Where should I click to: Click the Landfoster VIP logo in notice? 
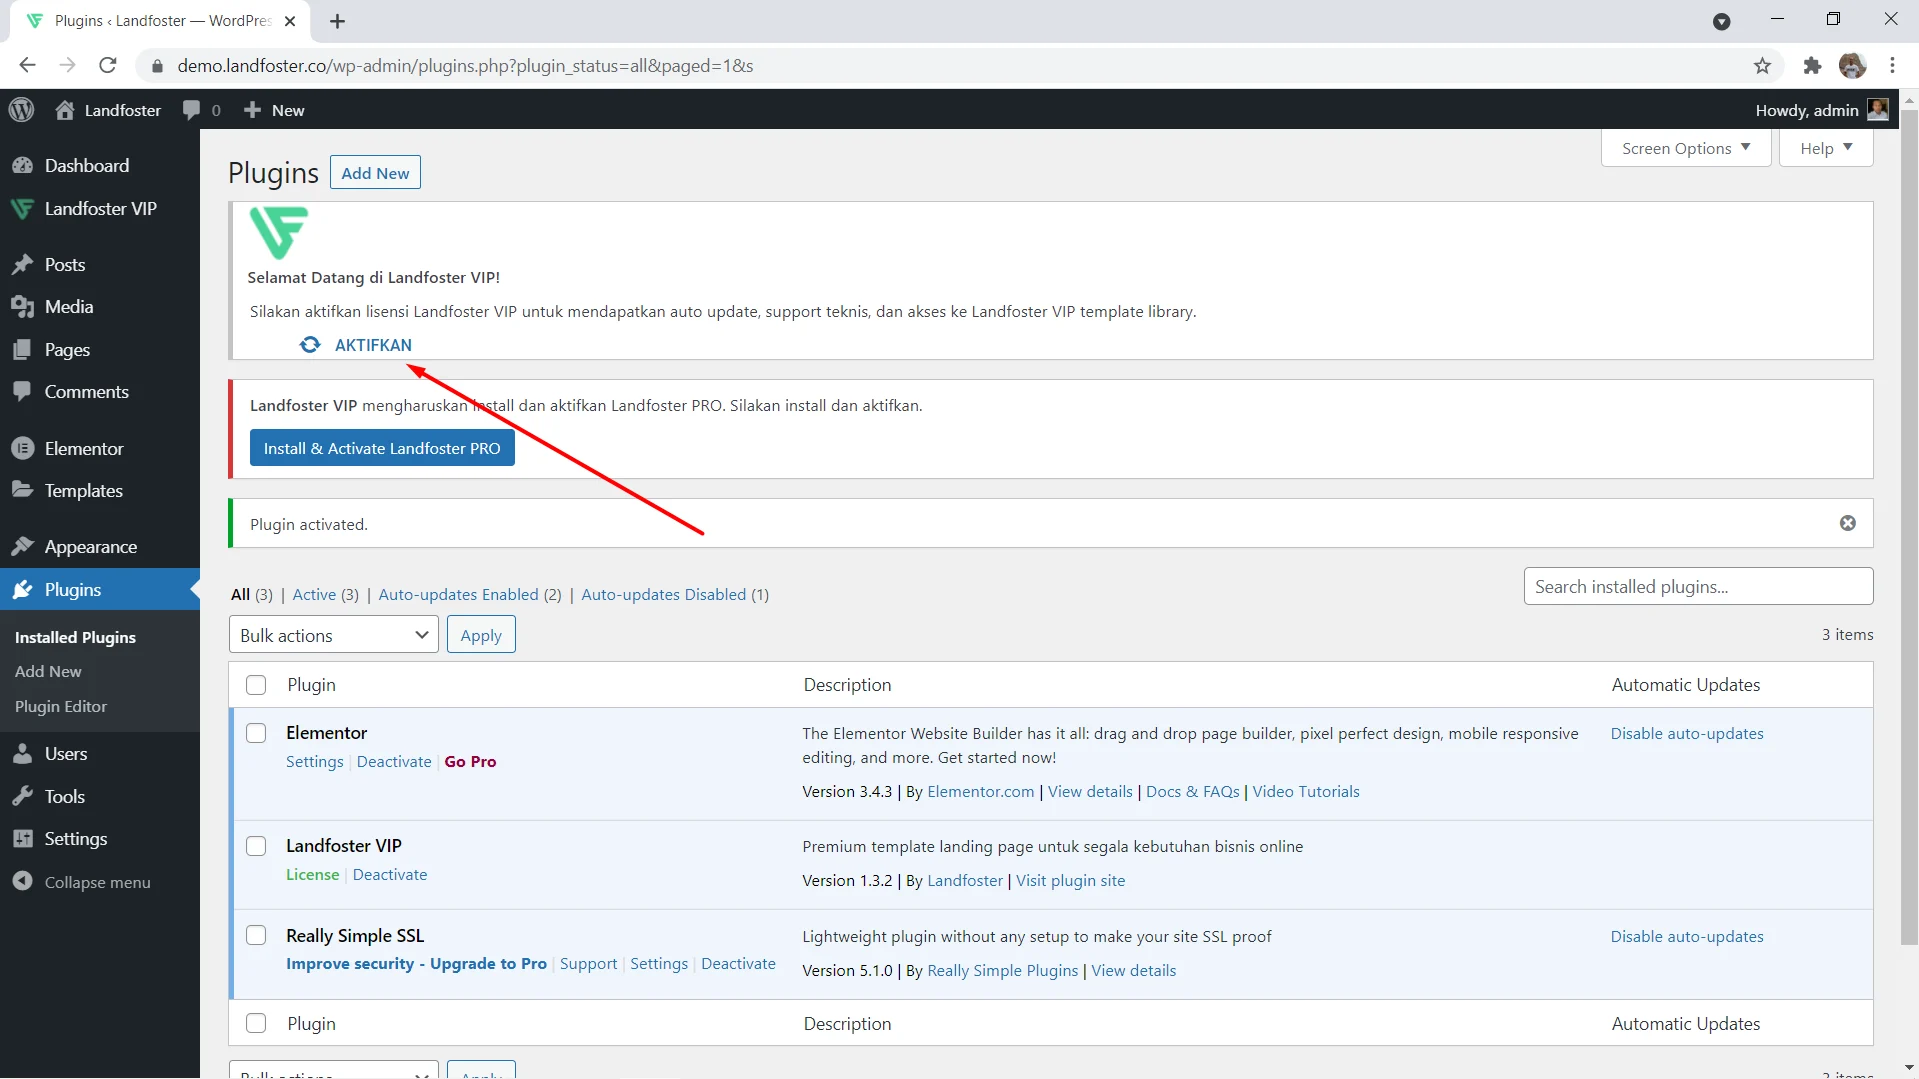click(278, 232)
